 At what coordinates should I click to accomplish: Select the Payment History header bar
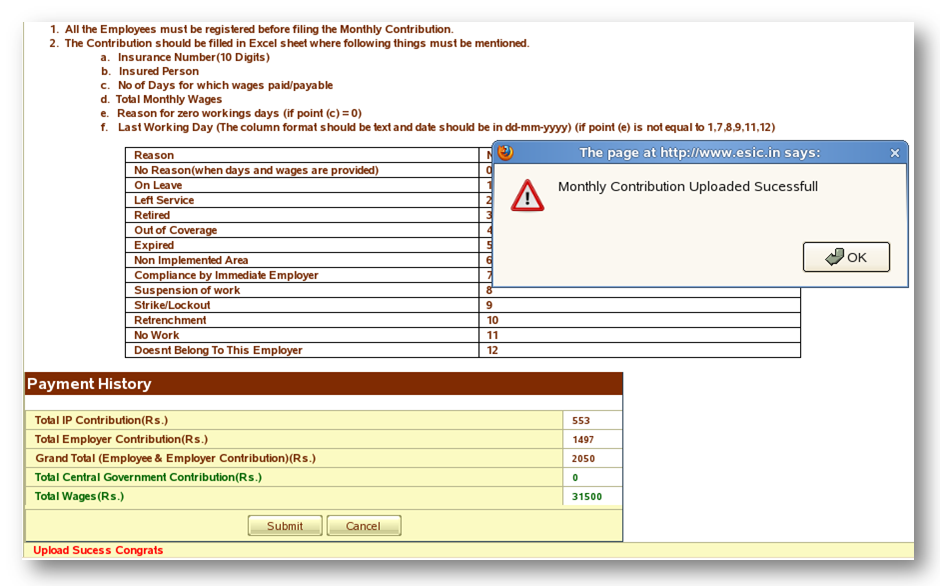pyautogui.click(x=90, y=384)
